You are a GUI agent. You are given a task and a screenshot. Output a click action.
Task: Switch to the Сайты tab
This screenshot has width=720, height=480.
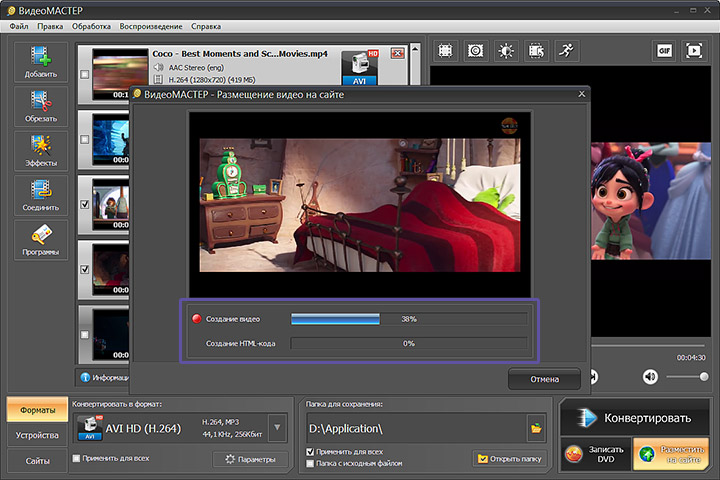click(x=37, y=460)
